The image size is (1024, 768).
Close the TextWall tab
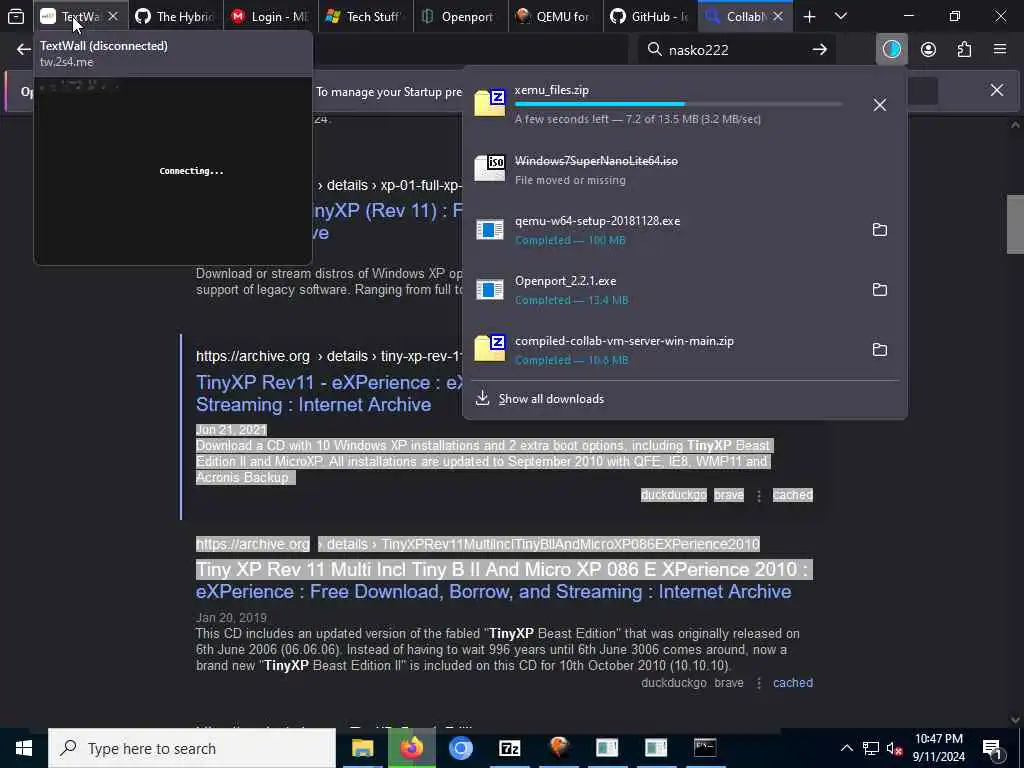click(x=113, y=16)
